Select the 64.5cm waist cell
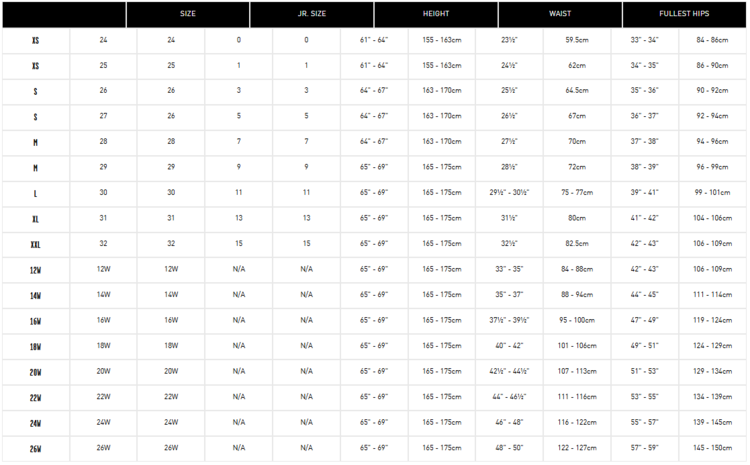The height and width of the screenshot is (465, 750). click(x=576, y=91)
